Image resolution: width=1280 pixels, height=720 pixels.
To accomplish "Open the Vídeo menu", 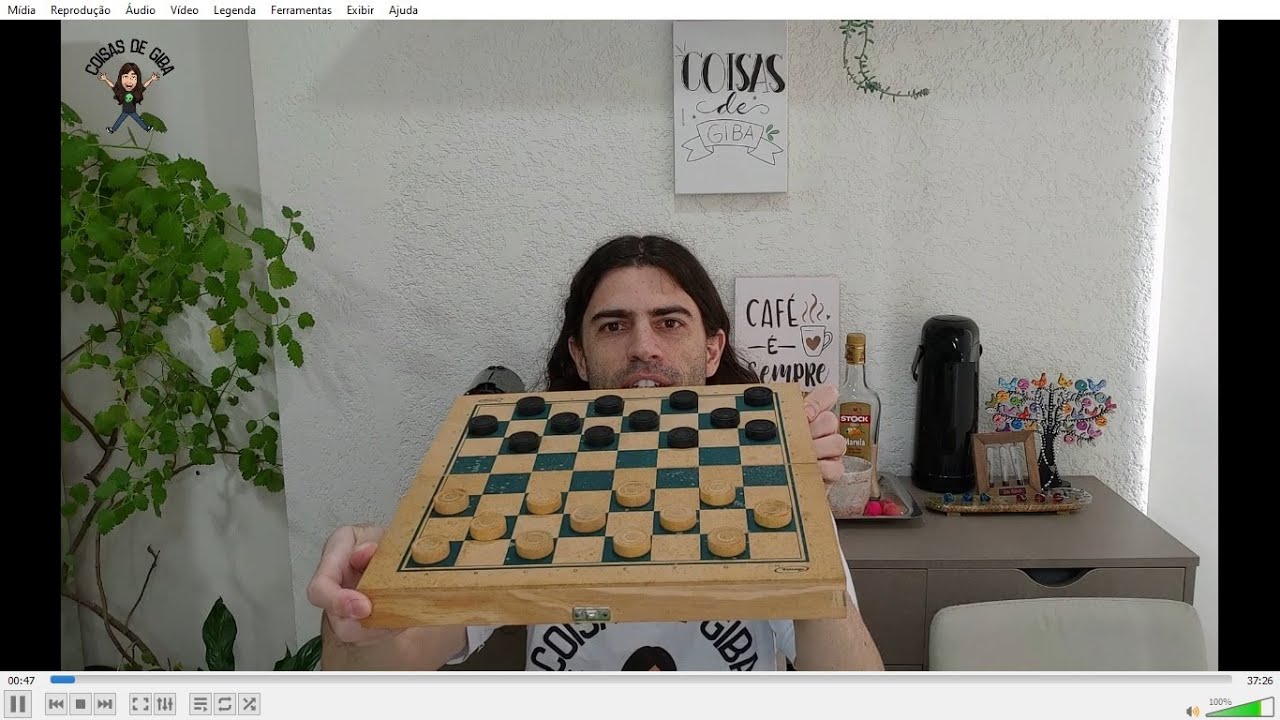I will (184, 10).
